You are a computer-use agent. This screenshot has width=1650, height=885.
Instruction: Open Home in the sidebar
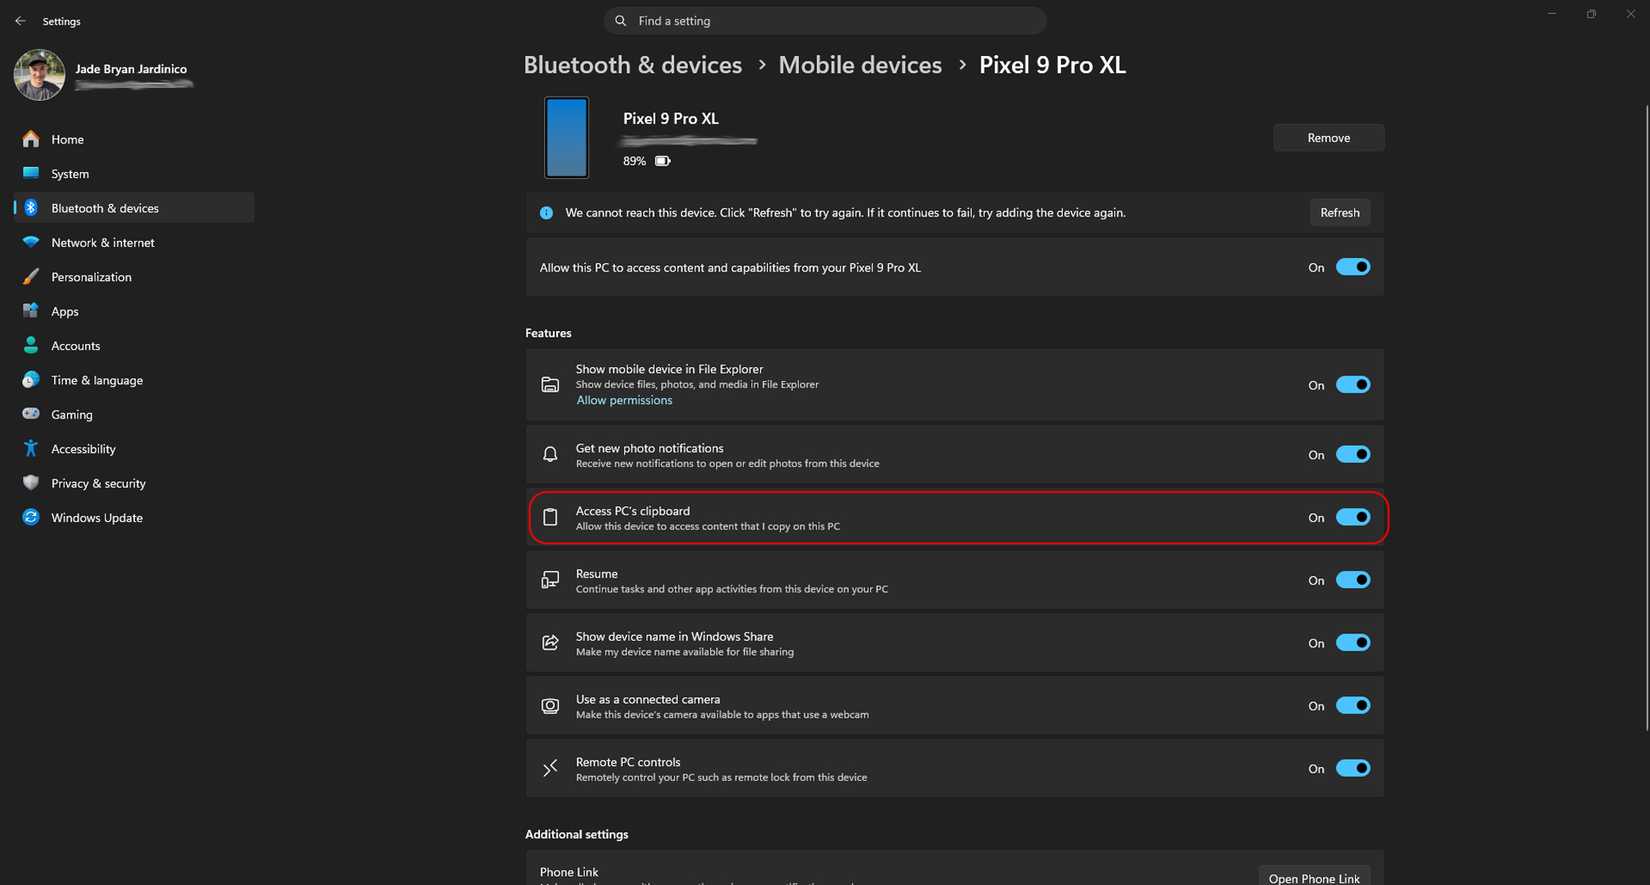click(134, 139)
